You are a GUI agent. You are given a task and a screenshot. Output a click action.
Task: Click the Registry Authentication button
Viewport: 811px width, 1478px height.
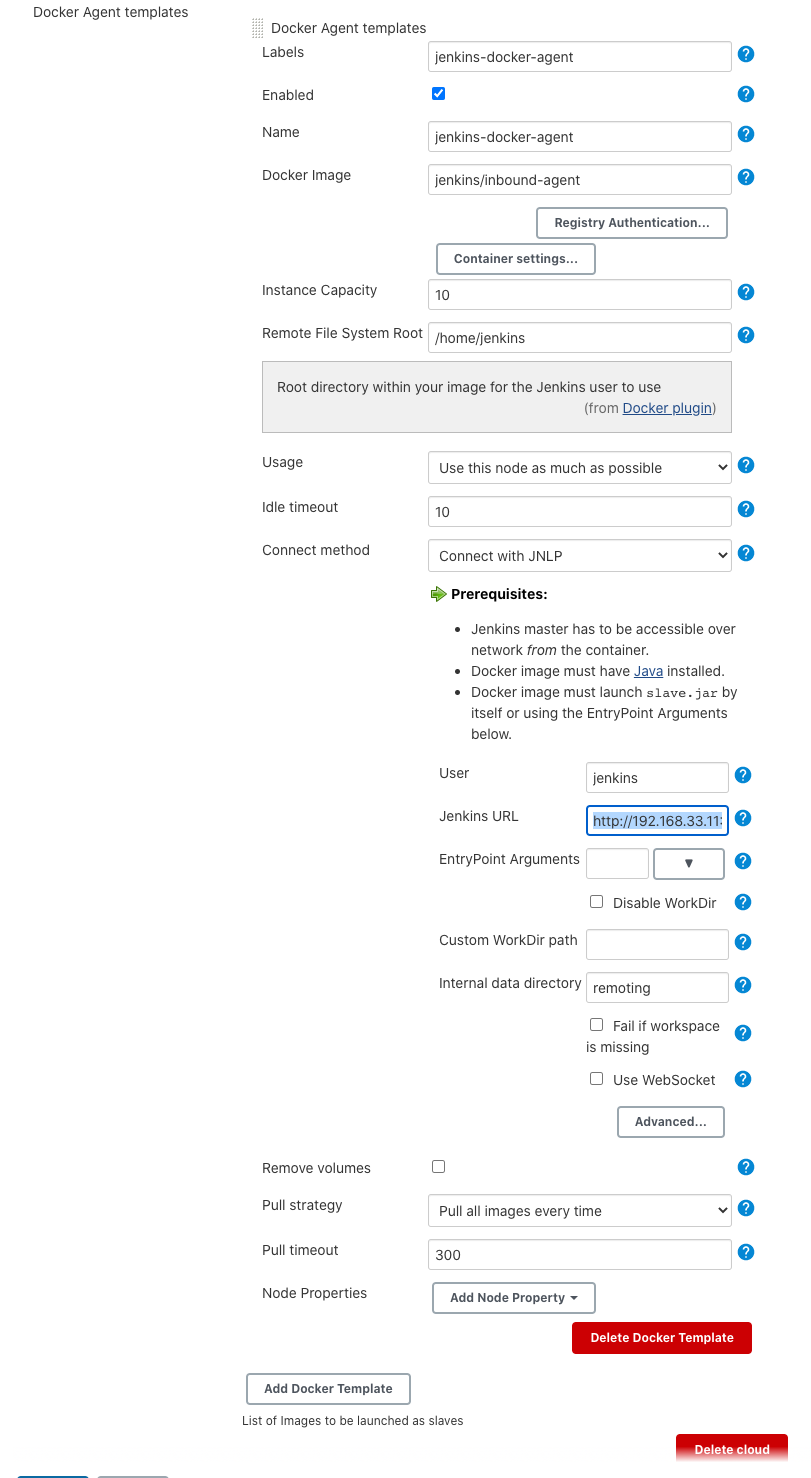(631, 222)
